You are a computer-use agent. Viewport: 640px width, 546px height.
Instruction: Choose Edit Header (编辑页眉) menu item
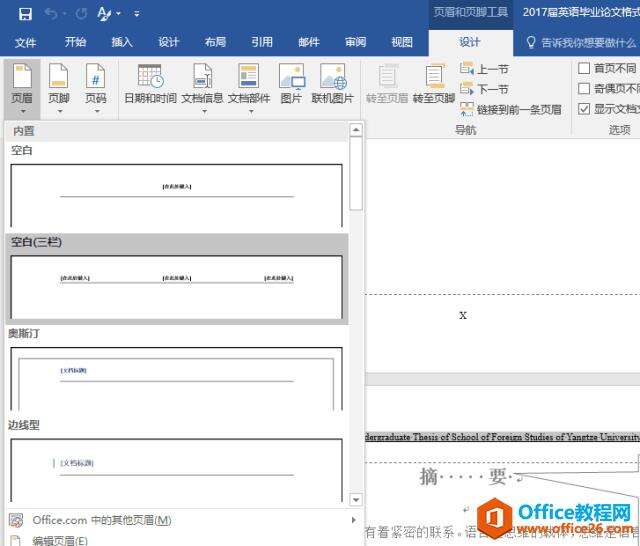(182, 541)
